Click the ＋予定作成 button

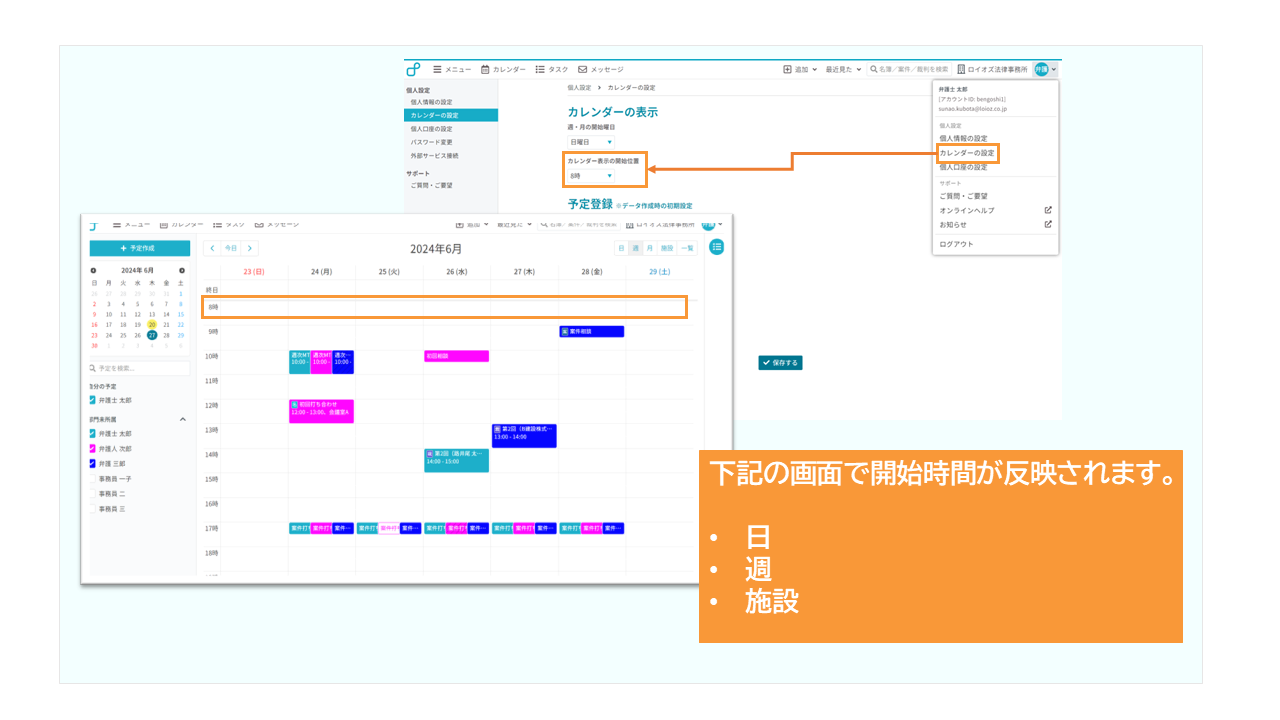click(x=139, y=248)
